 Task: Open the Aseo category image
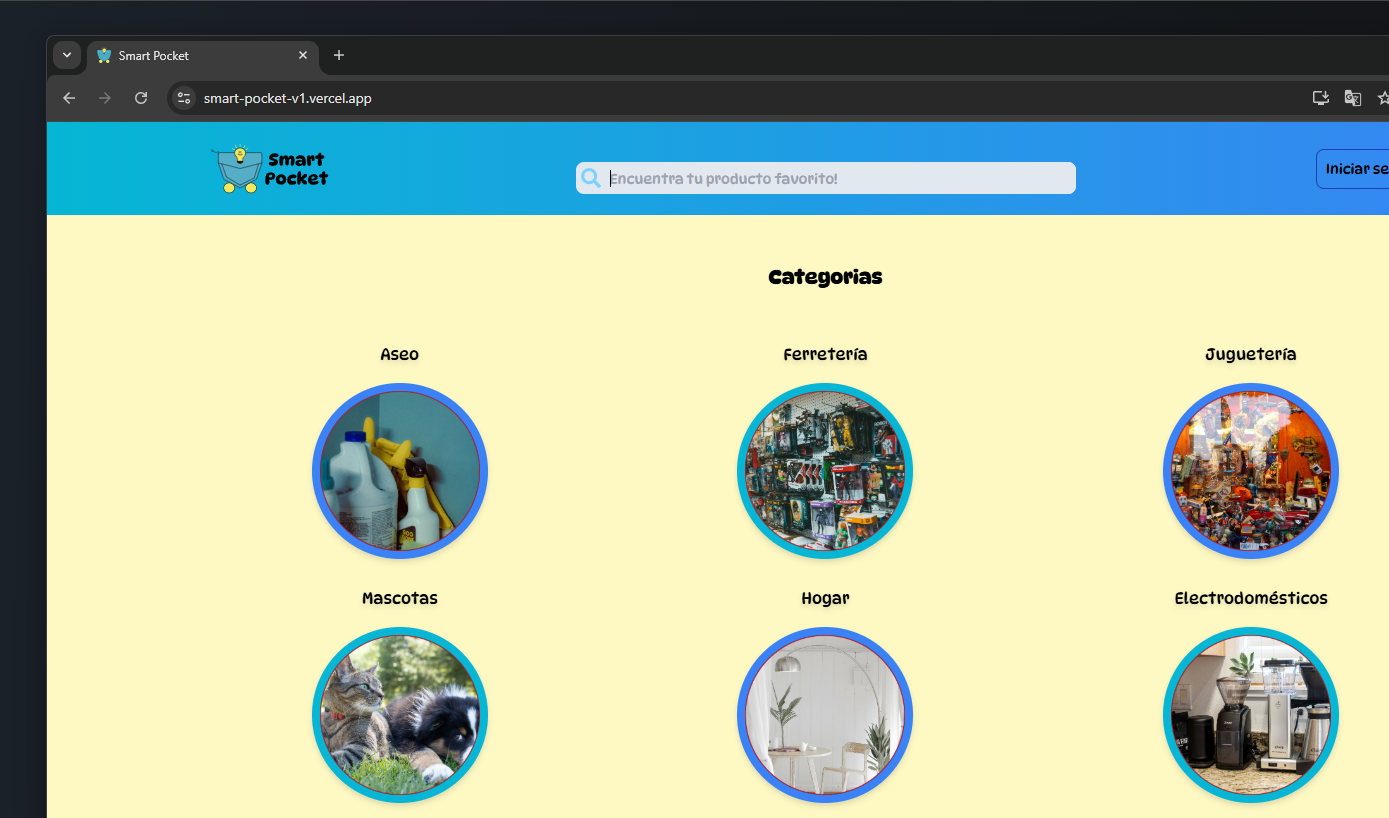400,470
